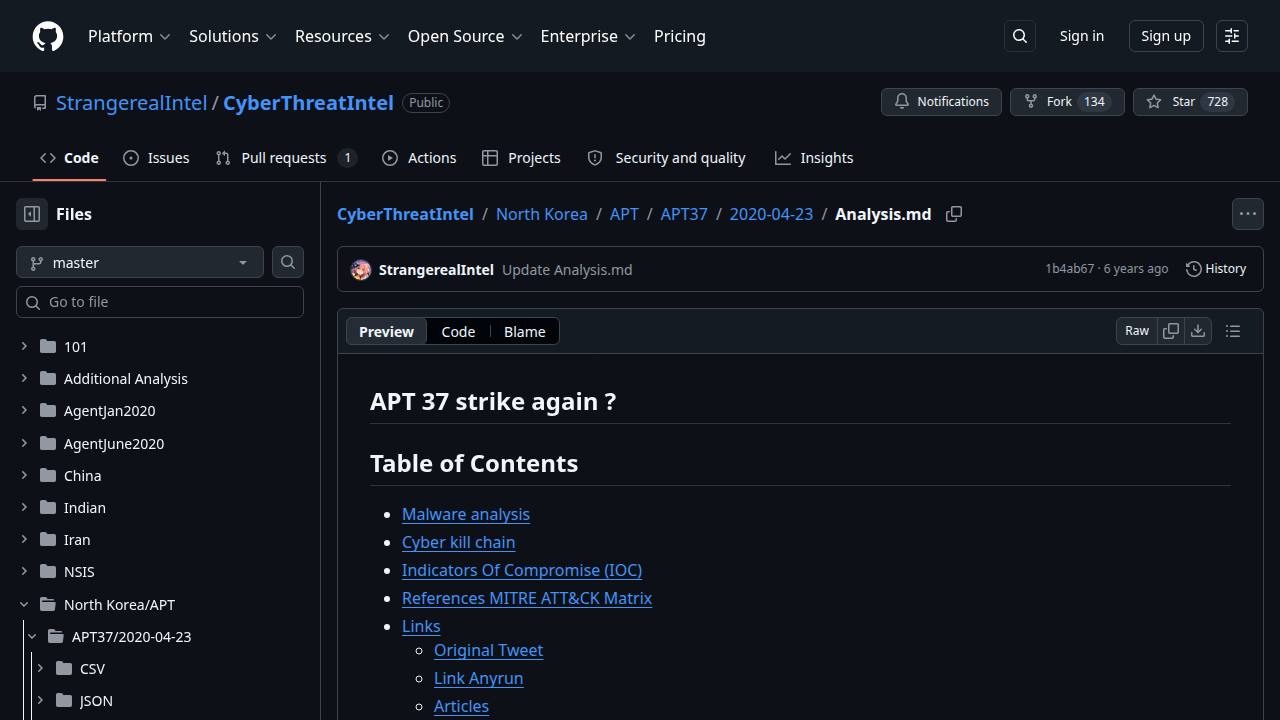Go to StrangerealIntel owner profile link
The image size is (1280, 720).
coord(131,103)
